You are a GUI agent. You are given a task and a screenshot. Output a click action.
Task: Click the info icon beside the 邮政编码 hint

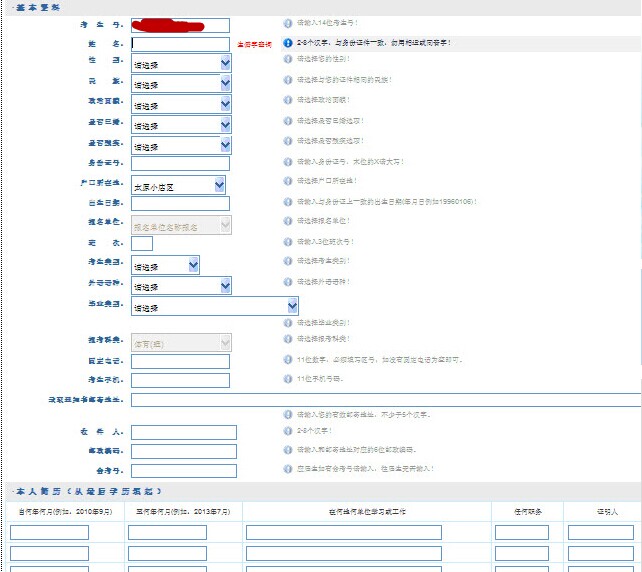288,449
